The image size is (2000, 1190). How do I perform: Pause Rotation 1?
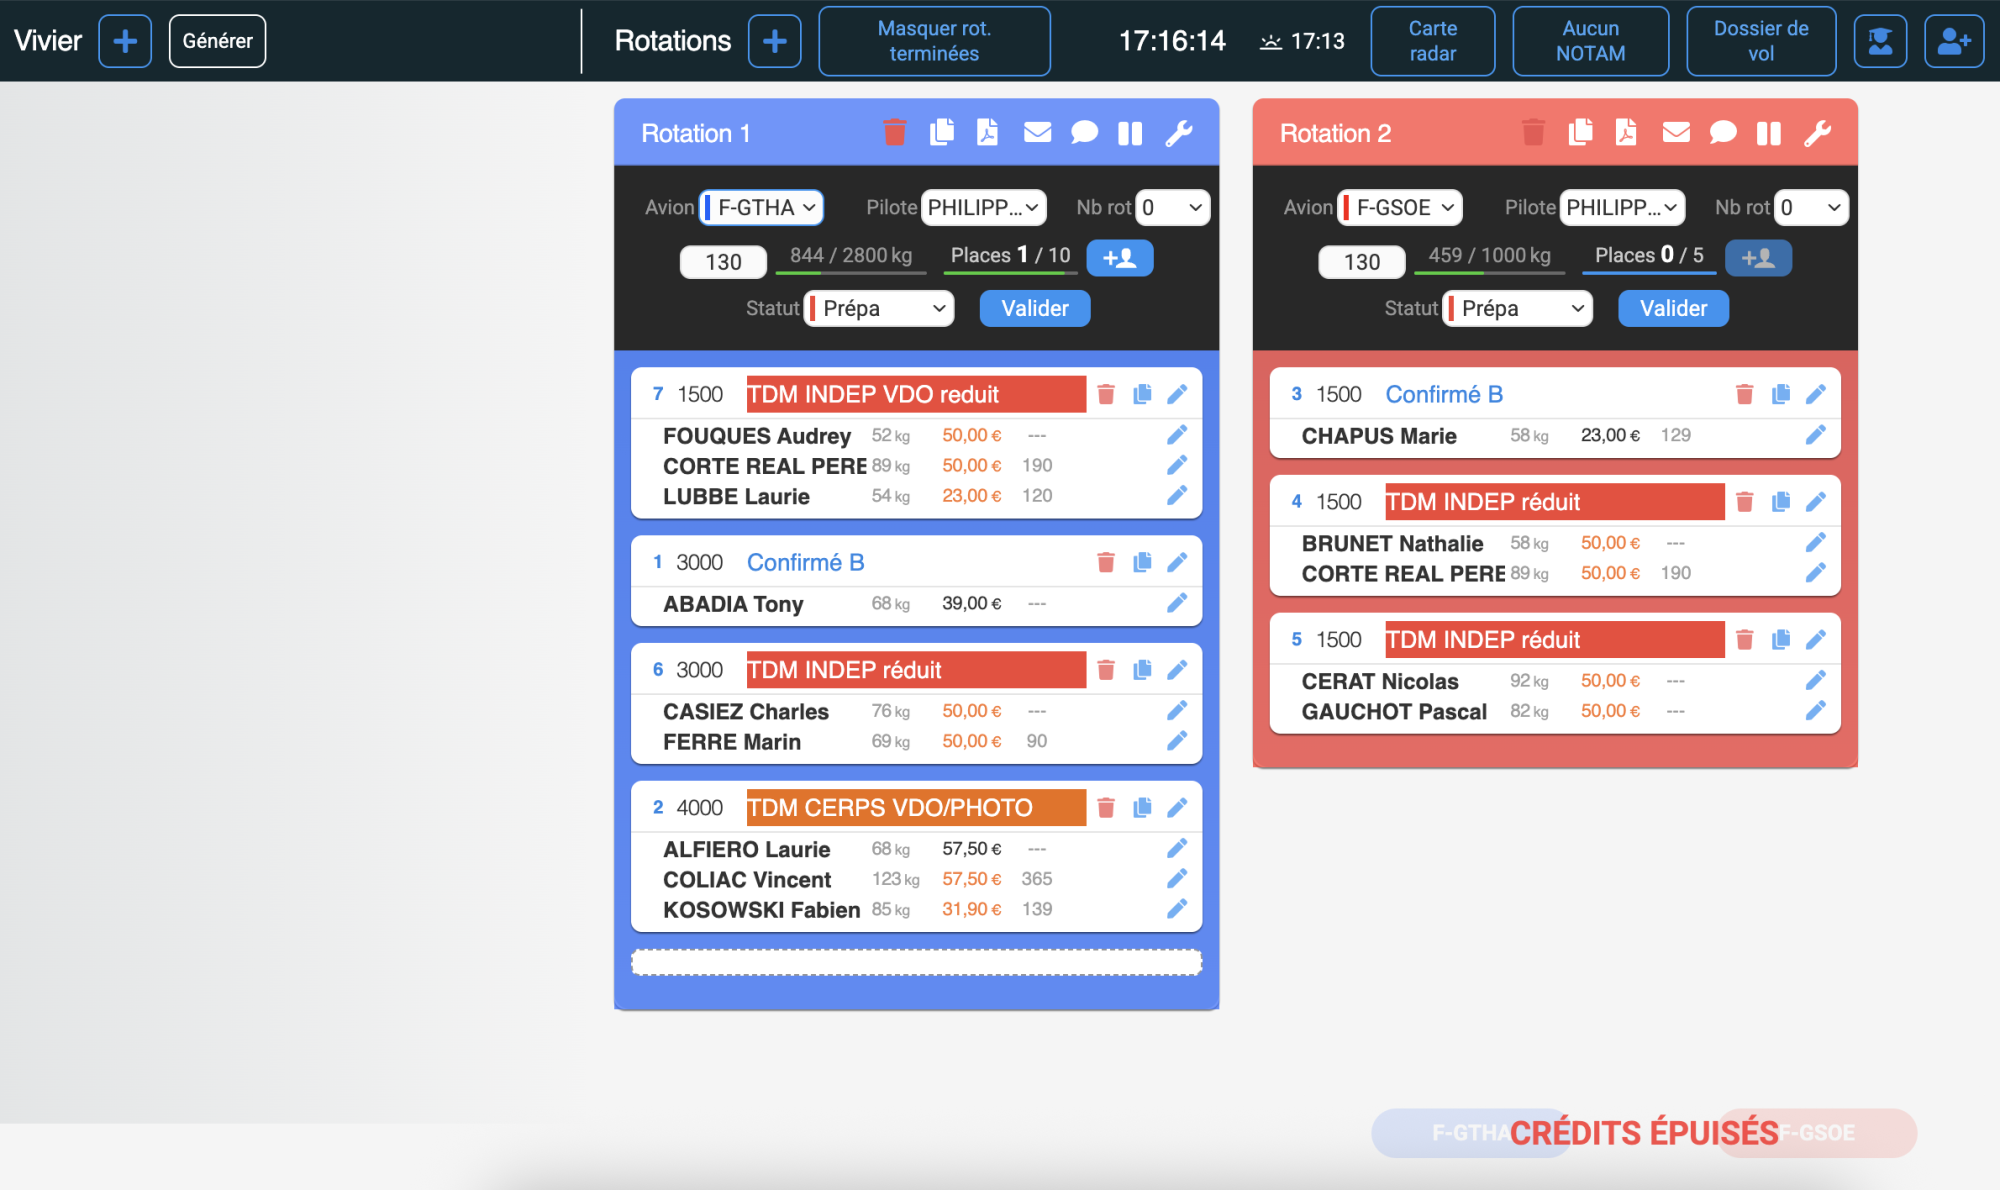point(1130,133)
